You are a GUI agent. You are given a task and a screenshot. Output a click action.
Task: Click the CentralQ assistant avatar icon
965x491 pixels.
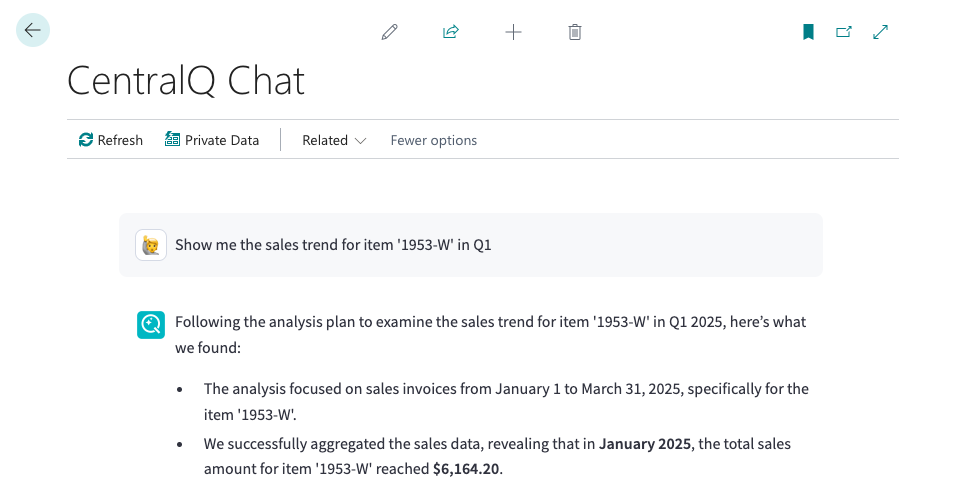[151, 324]
